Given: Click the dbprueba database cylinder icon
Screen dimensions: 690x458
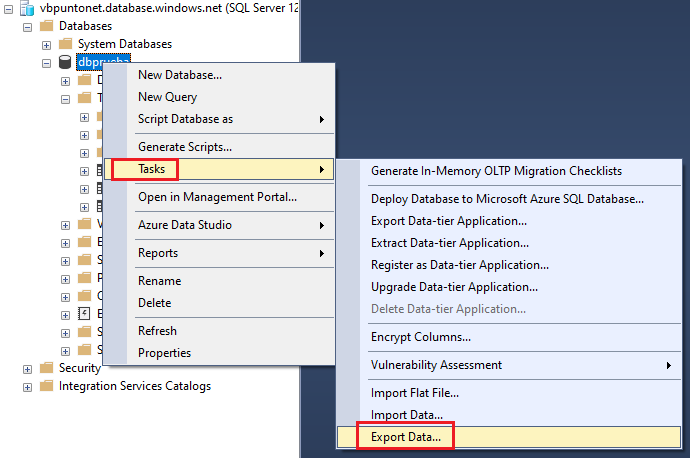Looking at the screenshot, I should point(65,62).
